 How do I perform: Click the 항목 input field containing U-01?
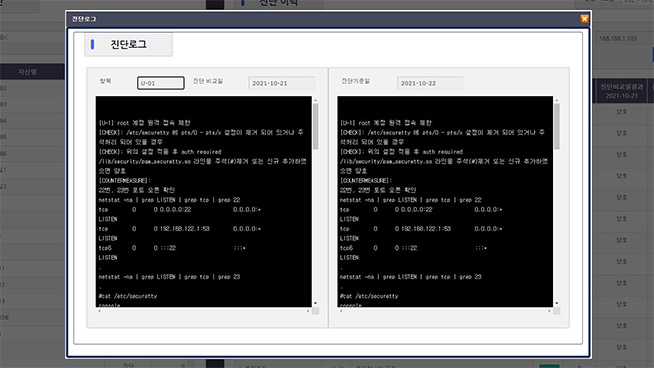(161, 83)
